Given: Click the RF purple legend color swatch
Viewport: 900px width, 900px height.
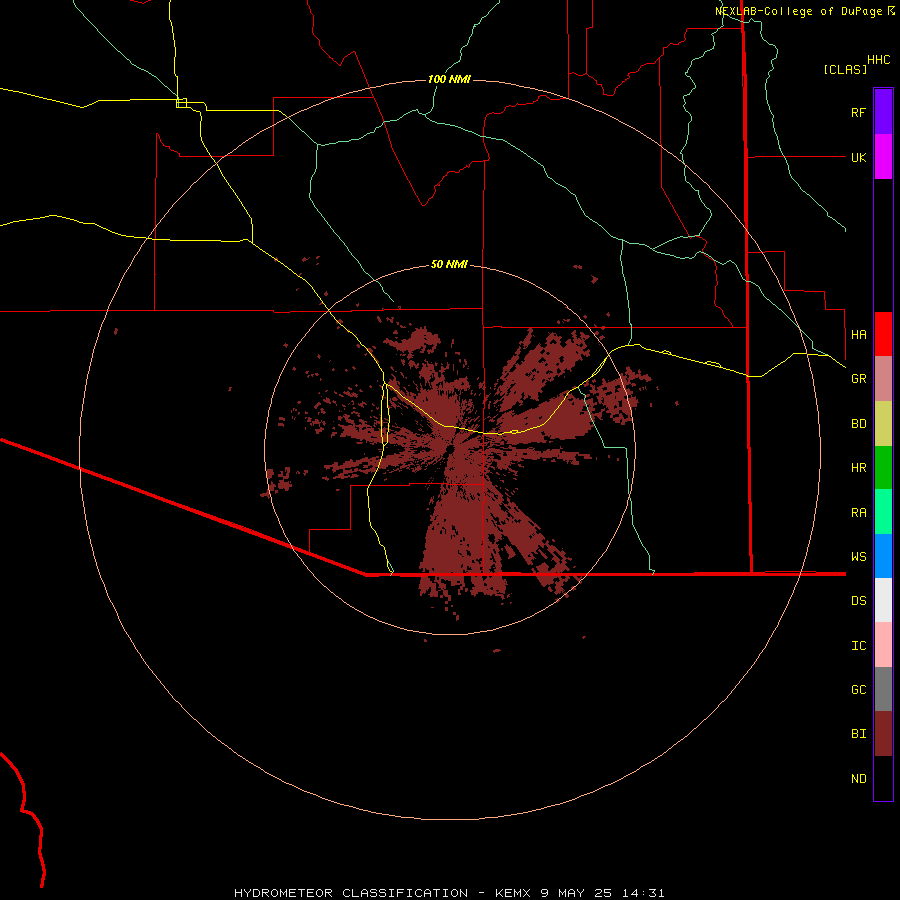Looking at the screenshot, I should tap(883, 112).
